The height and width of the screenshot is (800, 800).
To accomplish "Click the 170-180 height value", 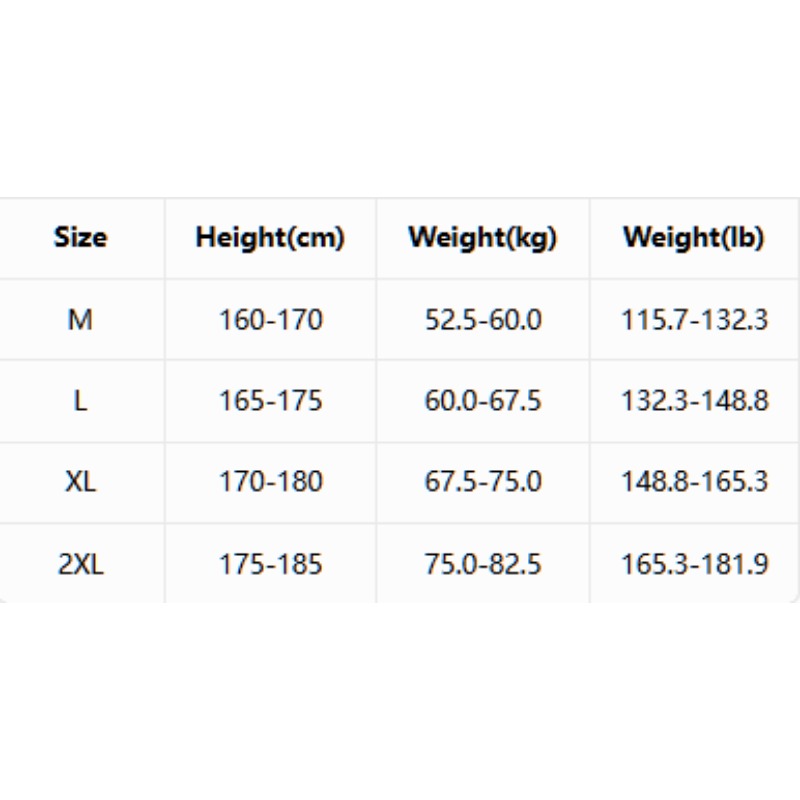I will [271, 481].
